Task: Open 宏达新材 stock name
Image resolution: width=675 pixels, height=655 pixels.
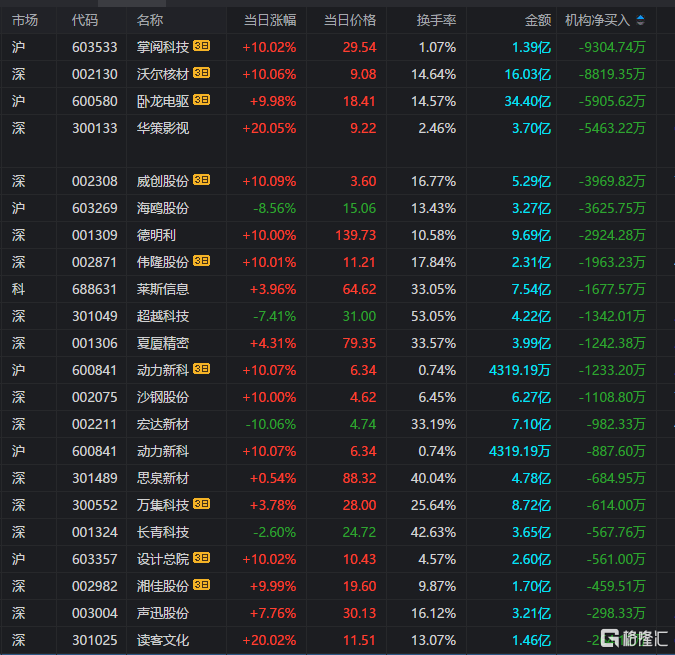Action: pyautogui.click(x=163, y=424)
